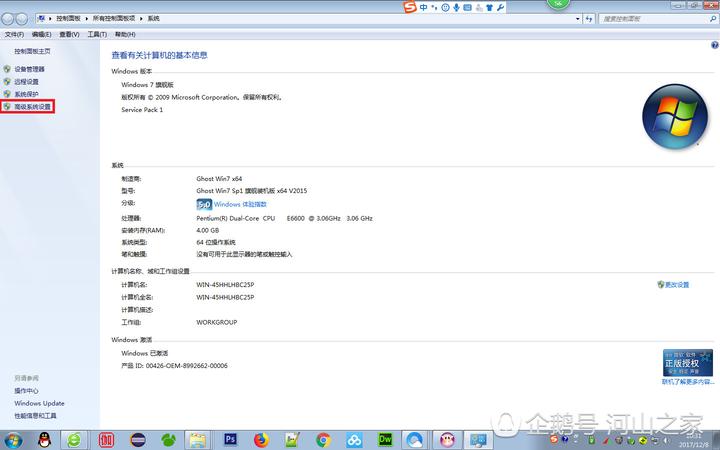720x450 pixels.
Task: Click the Windows 体验指数 link
Action: click(240, 204)
